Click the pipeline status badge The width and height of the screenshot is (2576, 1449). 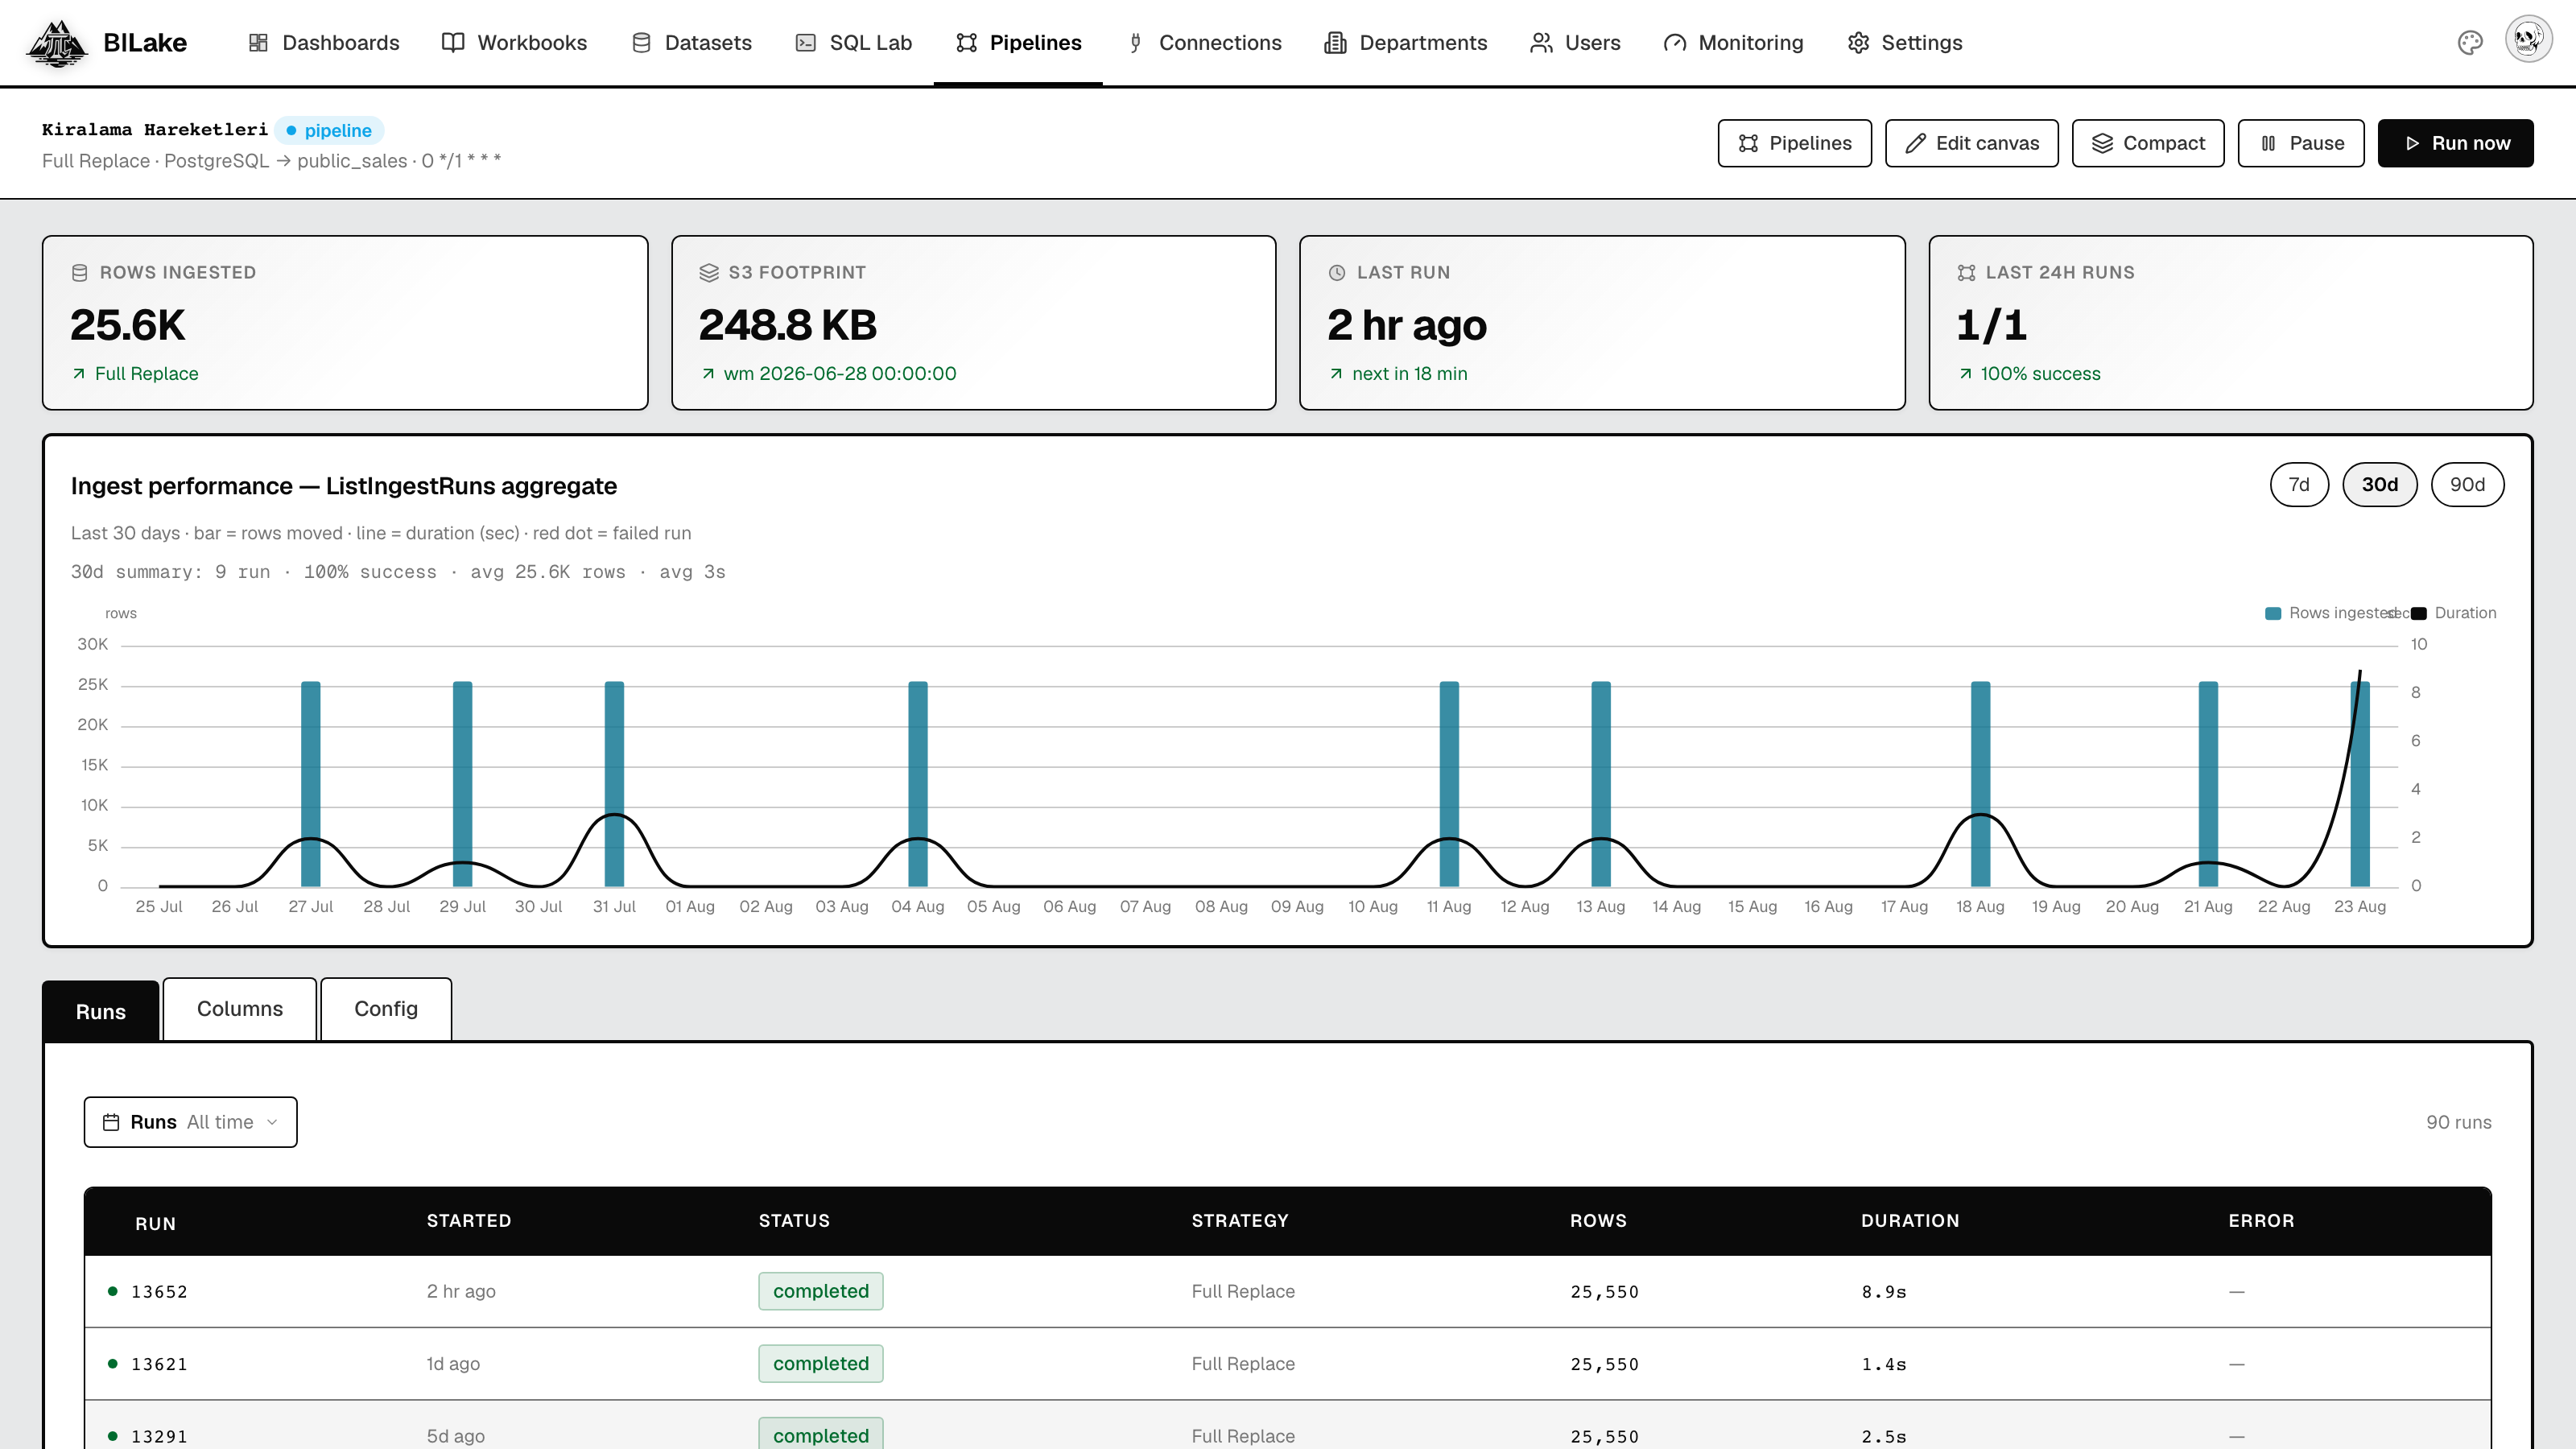coord(329,130)
